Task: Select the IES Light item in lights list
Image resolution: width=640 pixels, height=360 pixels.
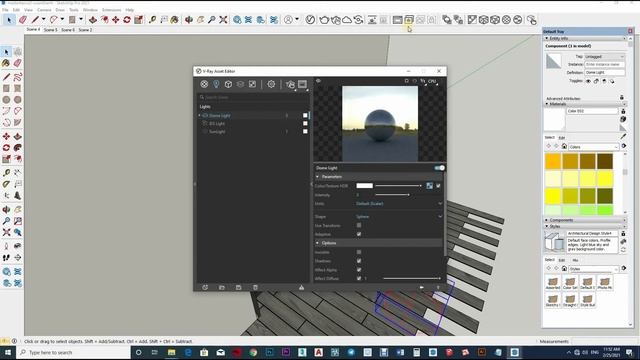Action: (217, 124)
